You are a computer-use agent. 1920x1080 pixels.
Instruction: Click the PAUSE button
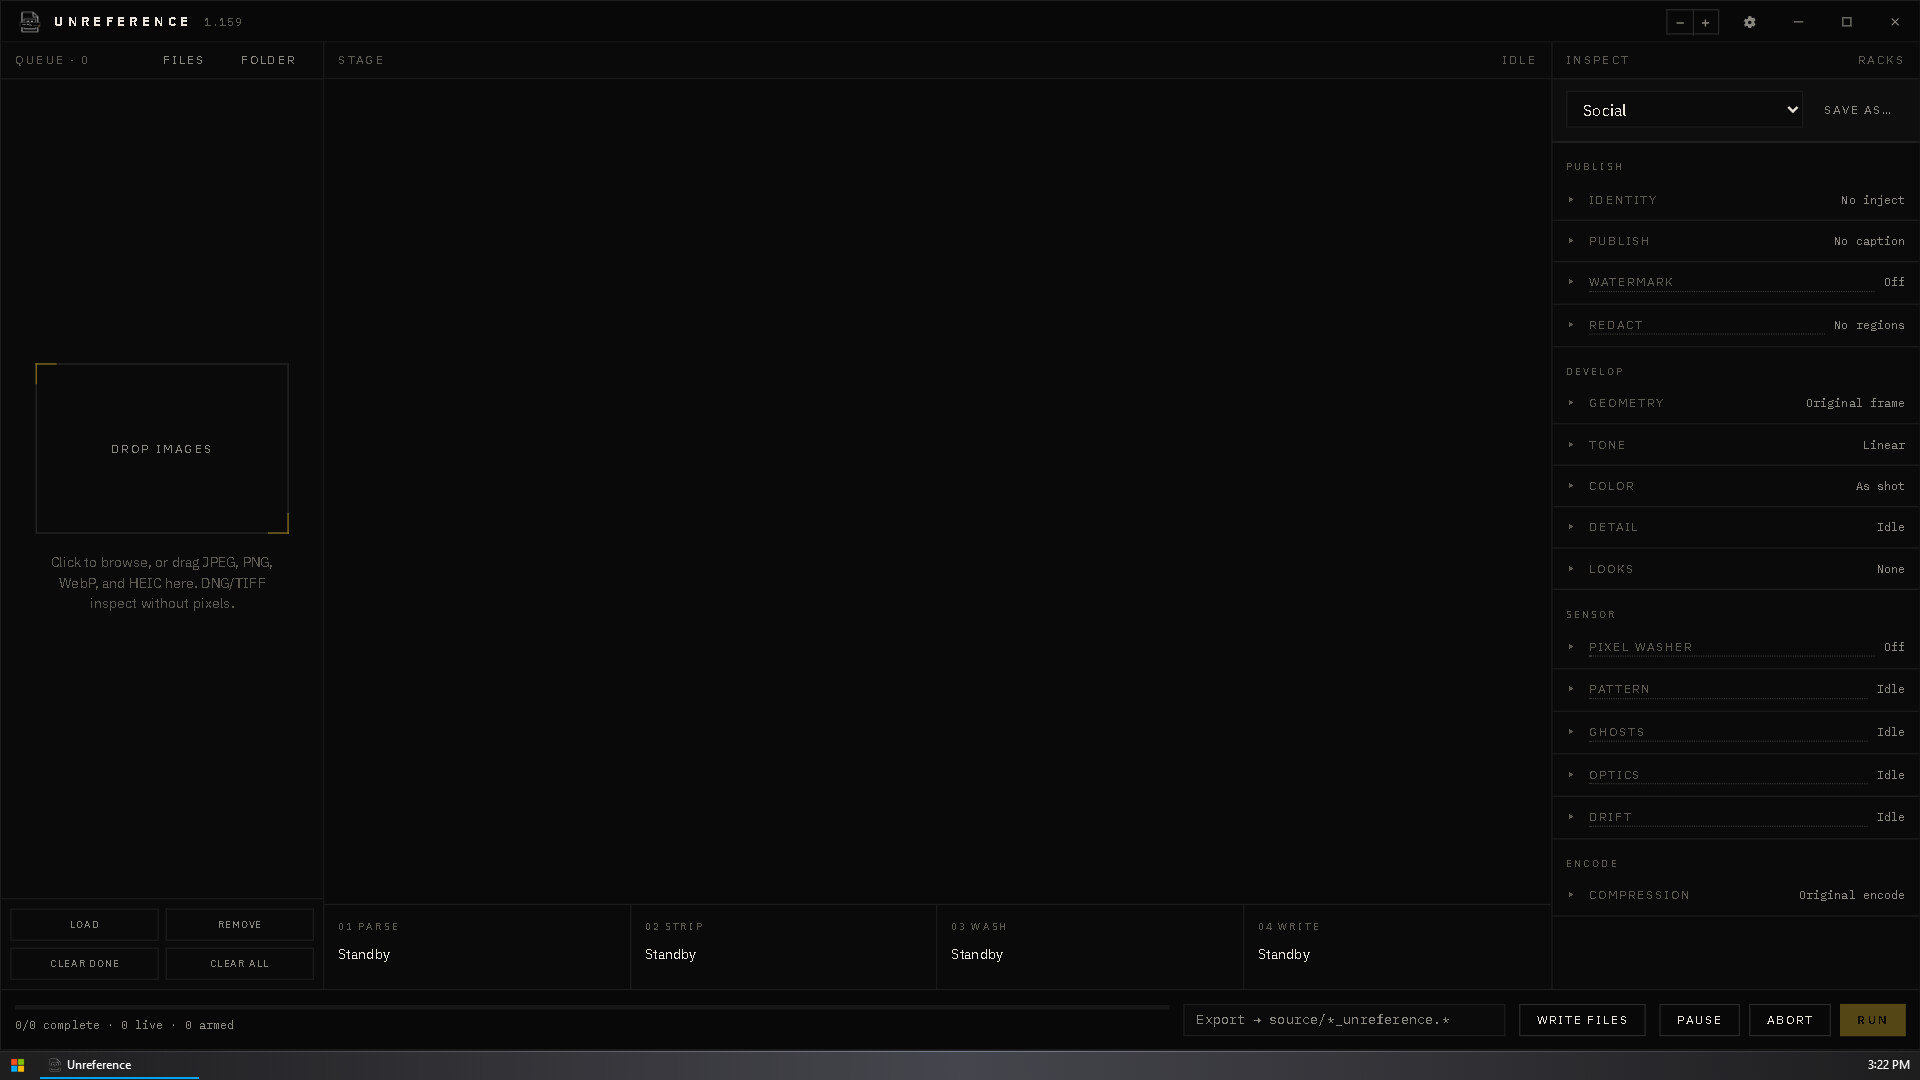click(1699, 1020)
